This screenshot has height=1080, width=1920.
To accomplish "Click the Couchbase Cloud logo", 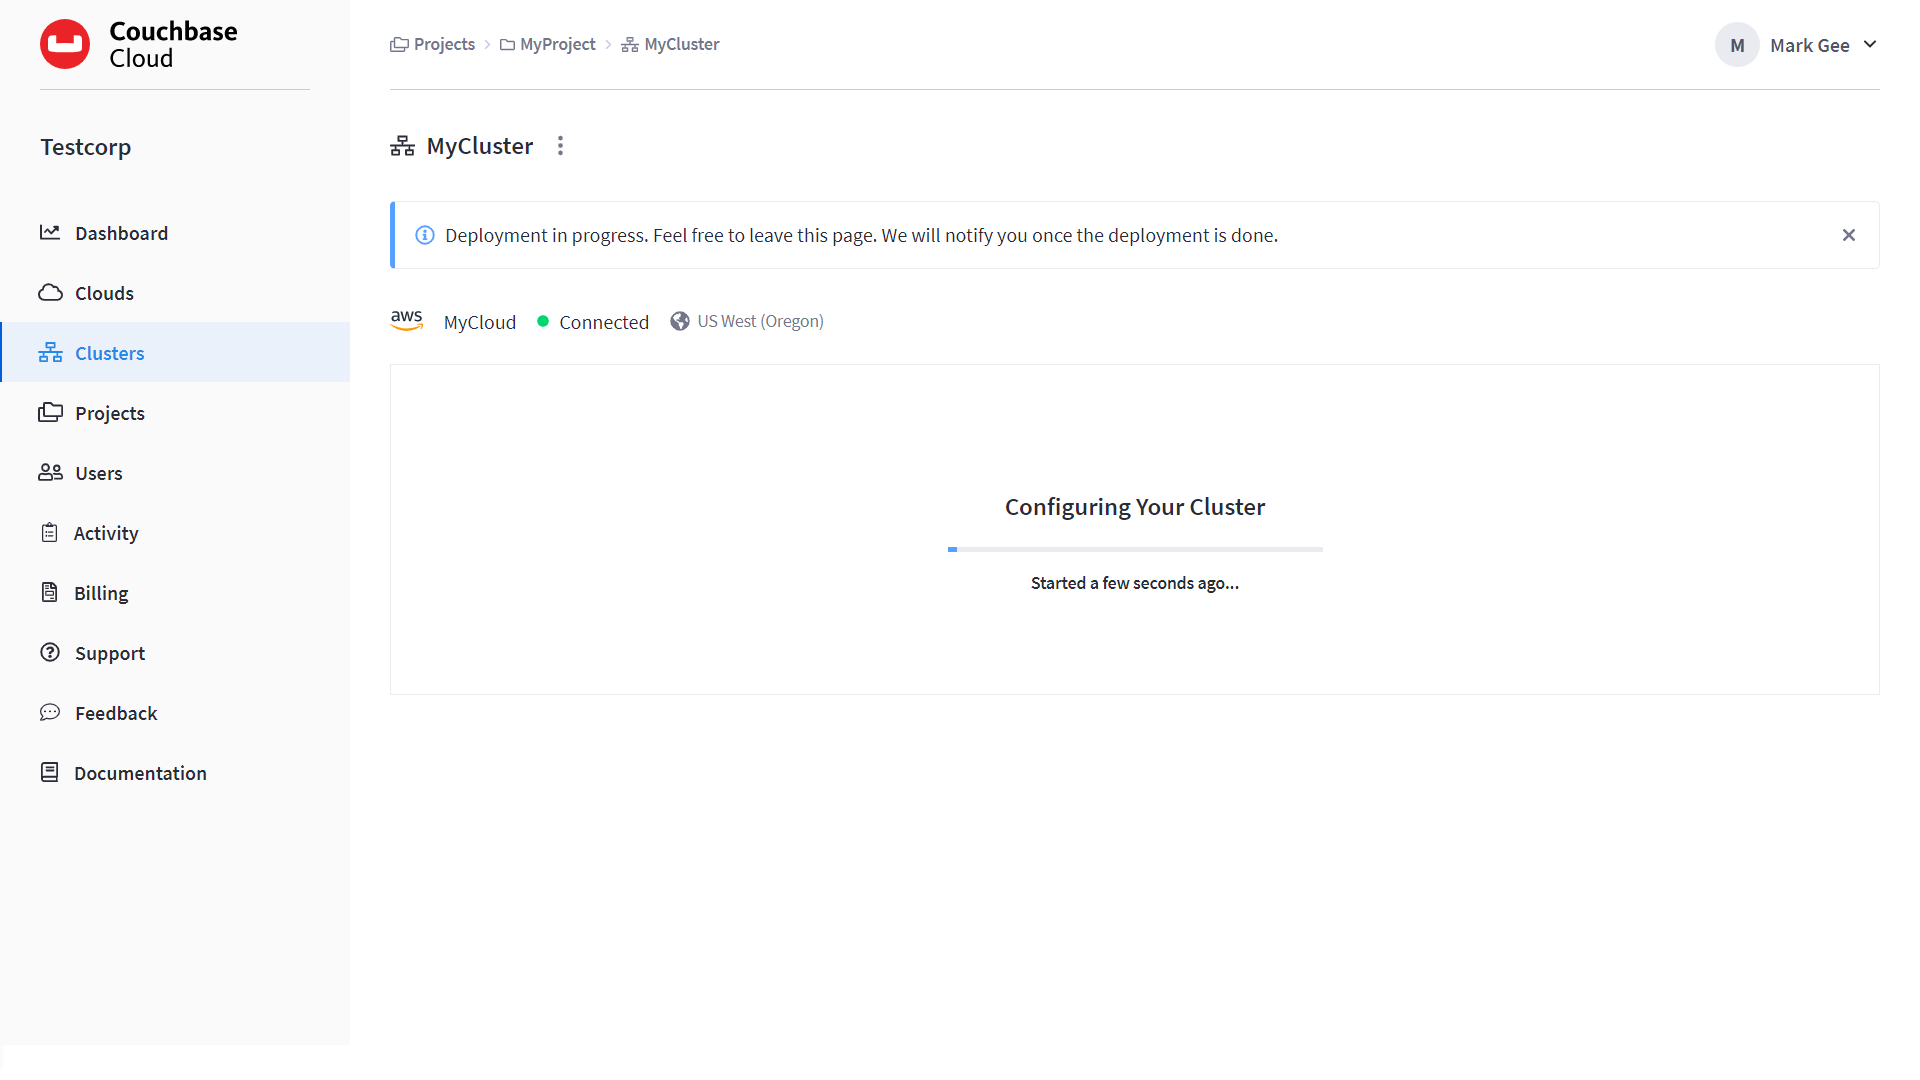I will [139, 44].
